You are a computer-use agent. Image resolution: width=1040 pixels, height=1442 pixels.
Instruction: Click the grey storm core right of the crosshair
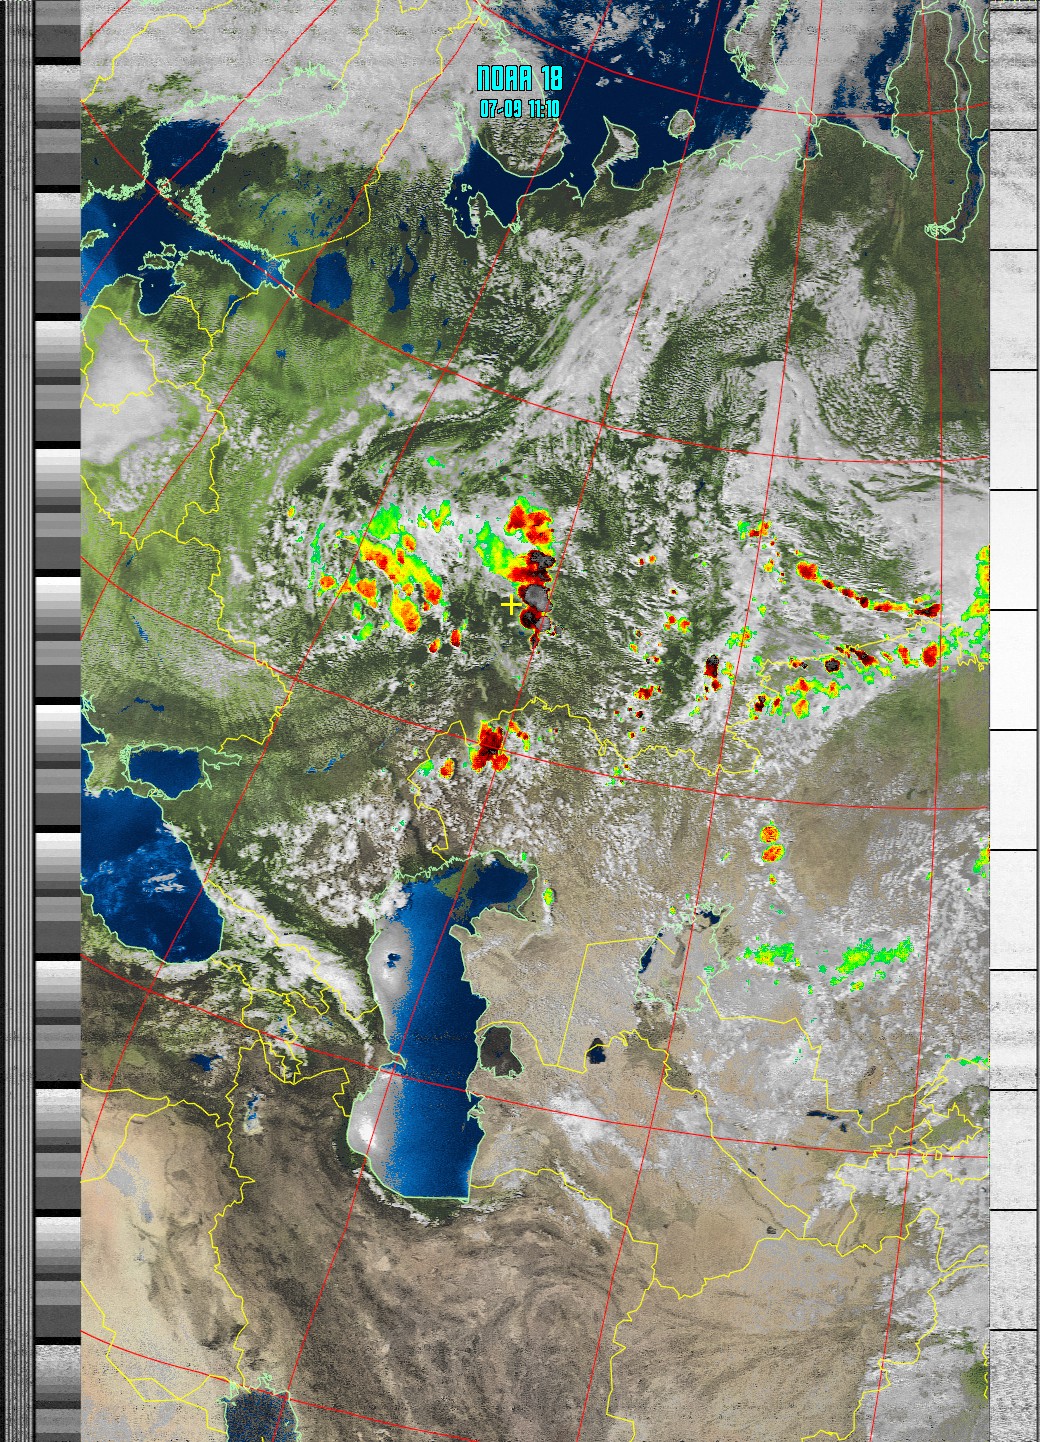point(537,600)
